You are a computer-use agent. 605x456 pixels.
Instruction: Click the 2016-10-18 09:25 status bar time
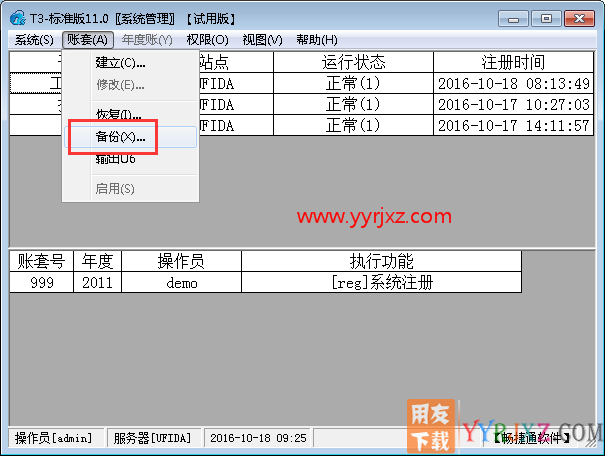coord(258,438)
